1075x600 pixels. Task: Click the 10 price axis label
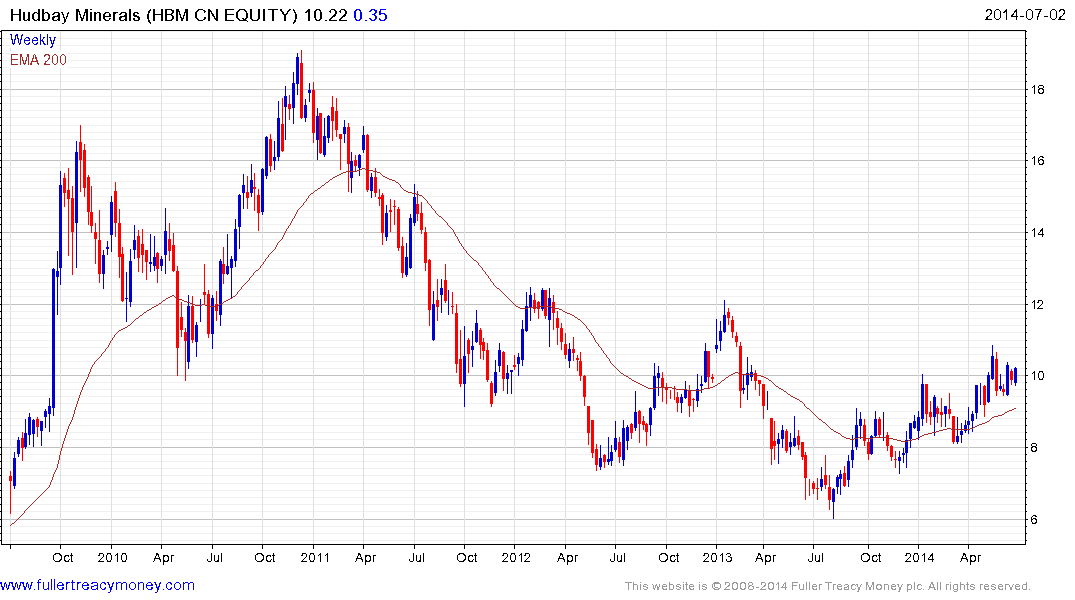[1037, 376]
